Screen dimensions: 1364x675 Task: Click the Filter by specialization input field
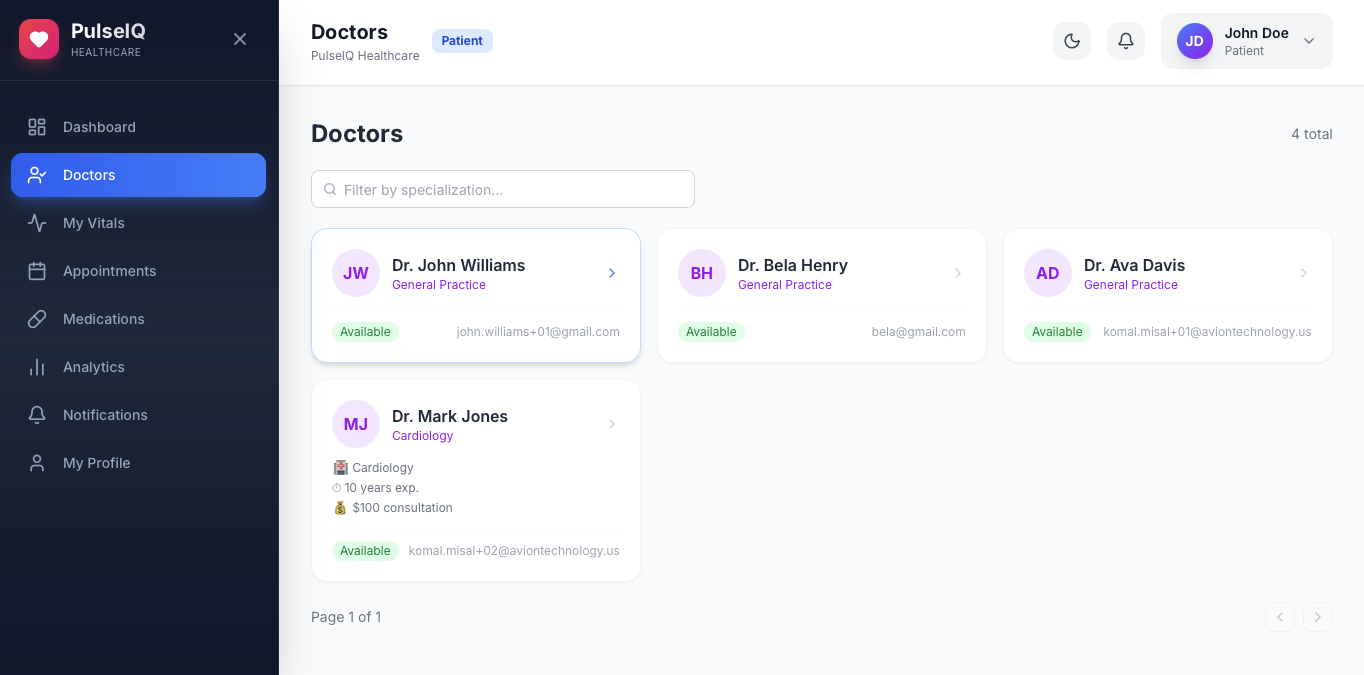click(x=503, y=189)
